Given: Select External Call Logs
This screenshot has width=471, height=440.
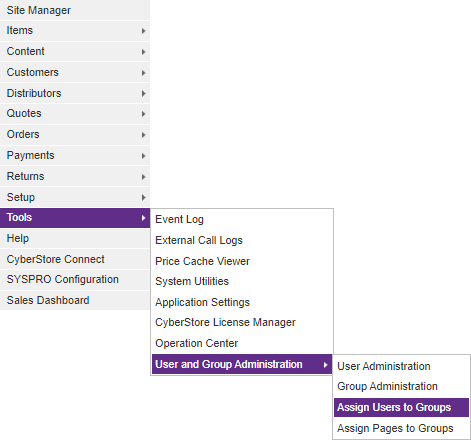Looking at the screenshot, I should tap(242, 240).
